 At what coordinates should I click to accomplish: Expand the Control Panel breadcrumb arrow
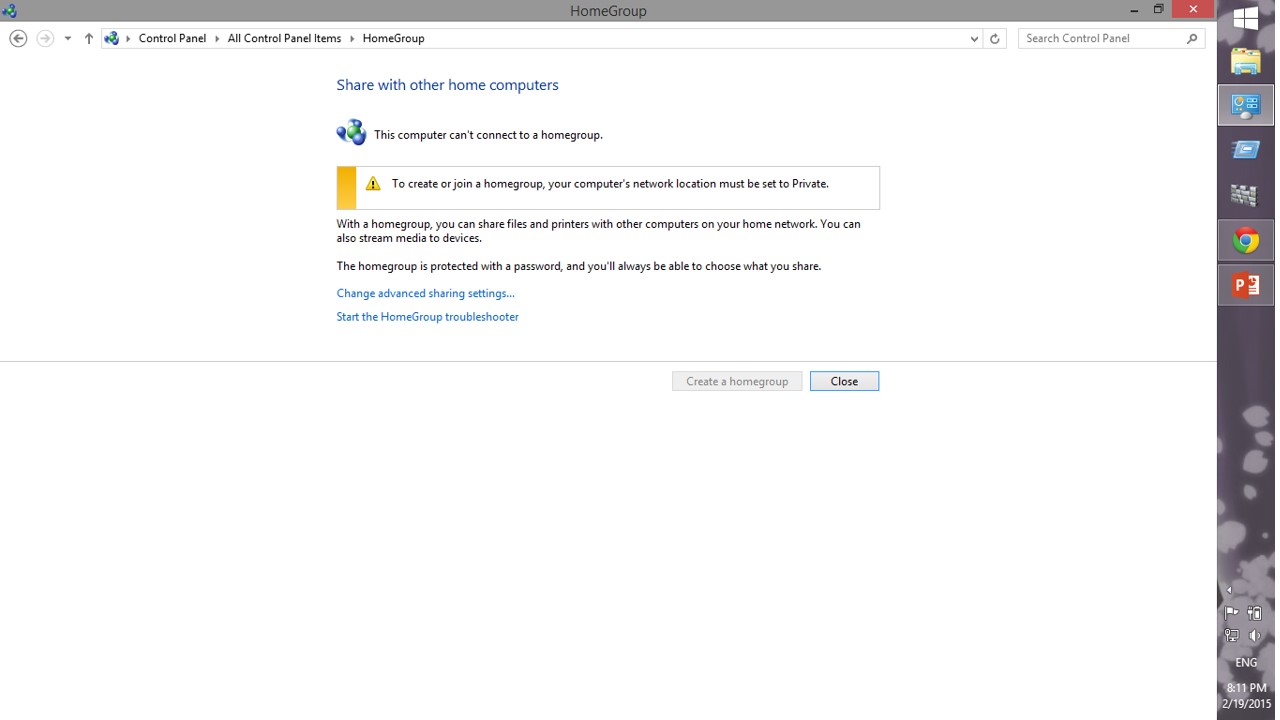pyautogui.click(x=217, y=38)
